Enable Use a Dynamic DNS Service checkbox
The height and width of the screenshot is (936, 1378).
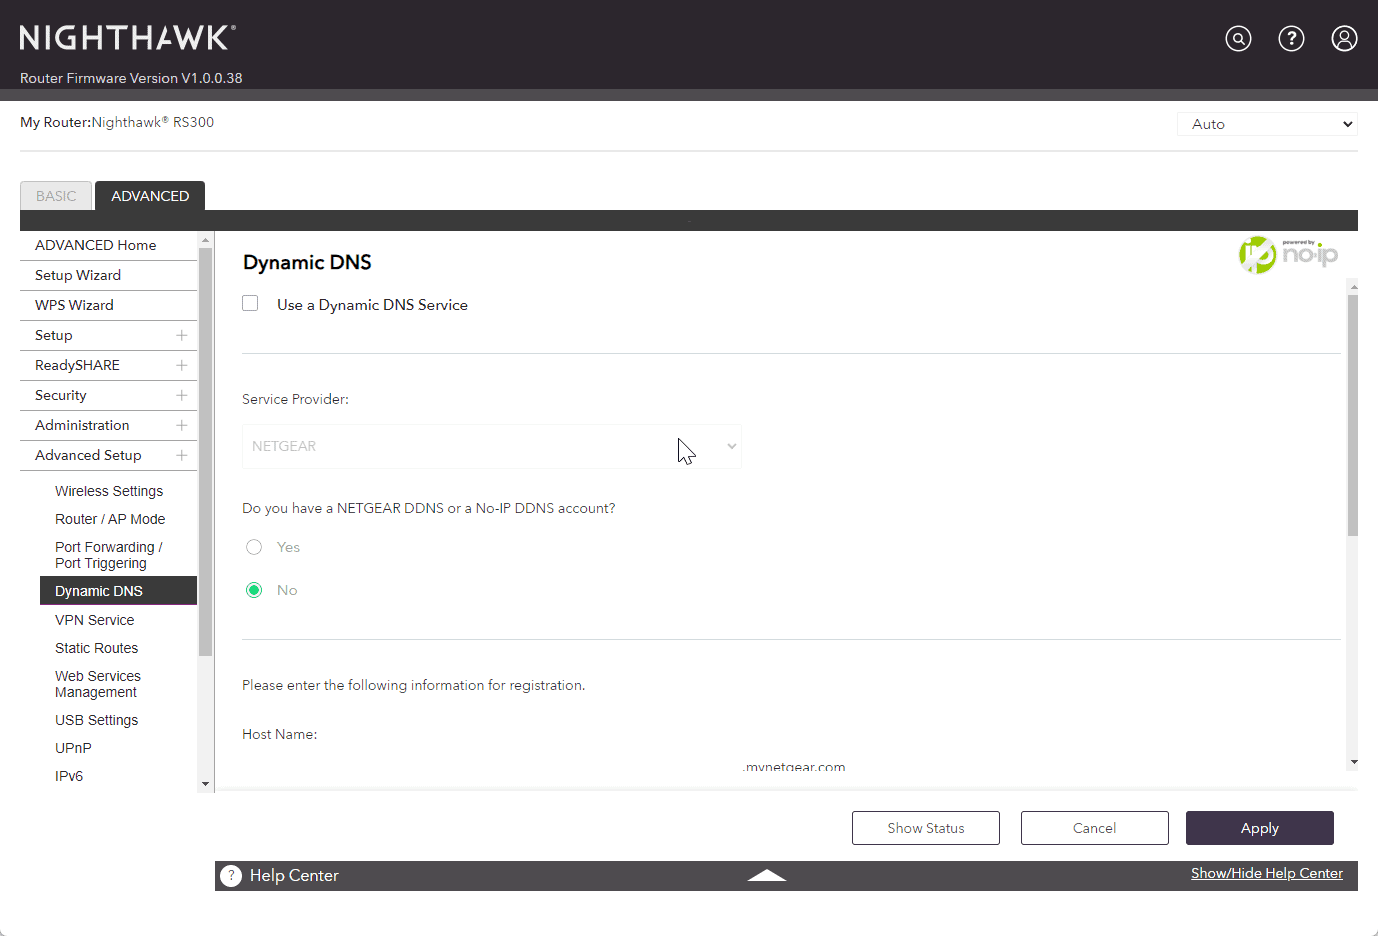pos(251,304)
